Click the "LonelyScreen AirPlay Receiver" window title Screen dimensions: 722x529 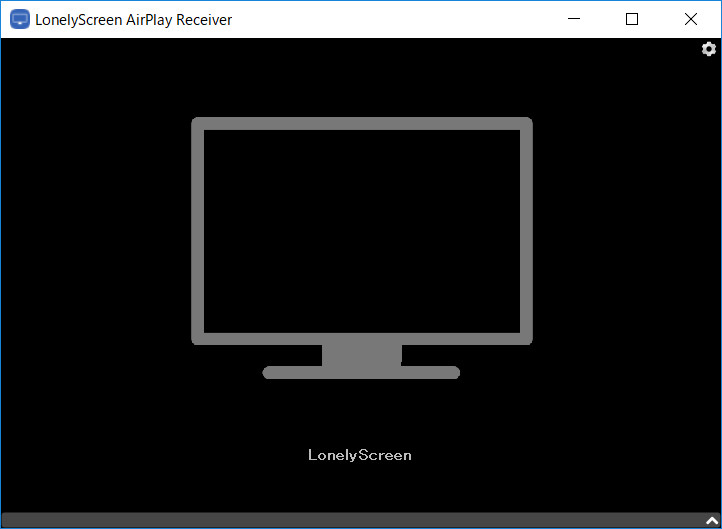(x=134, y=19)
